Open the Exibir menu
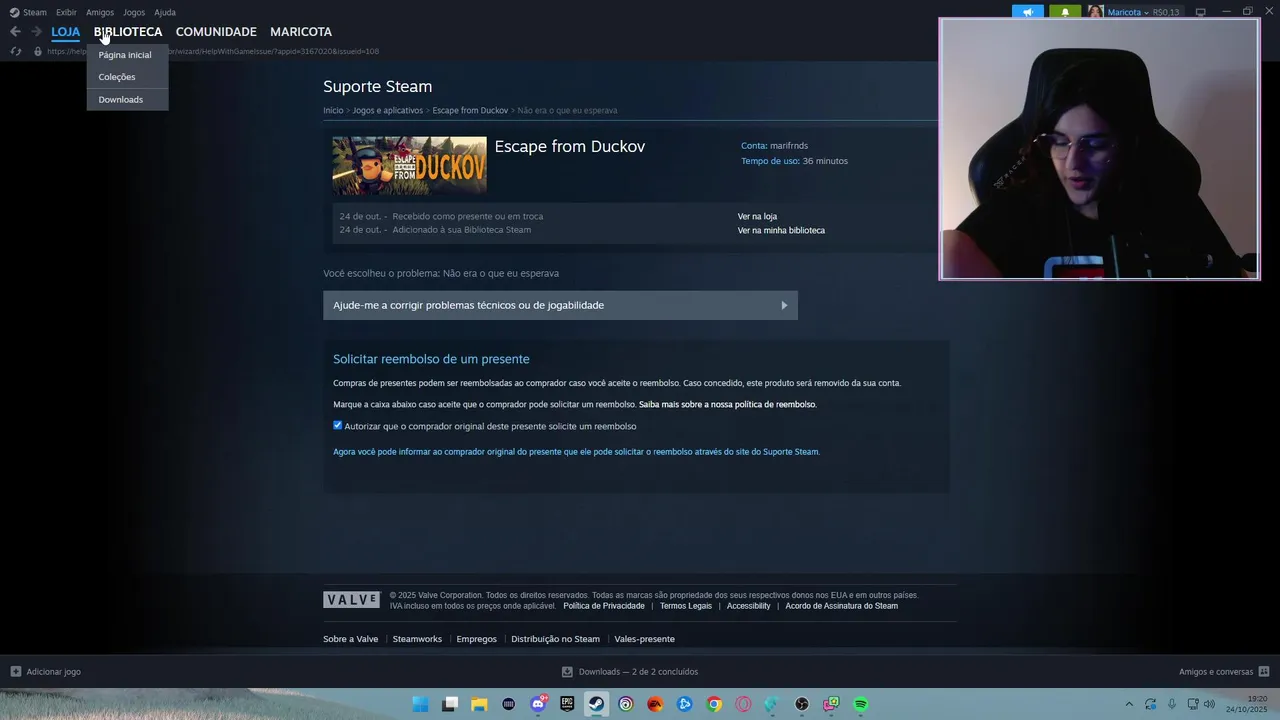The height and width of the screenshot is (720, 1280). click(x=66, y=12)
